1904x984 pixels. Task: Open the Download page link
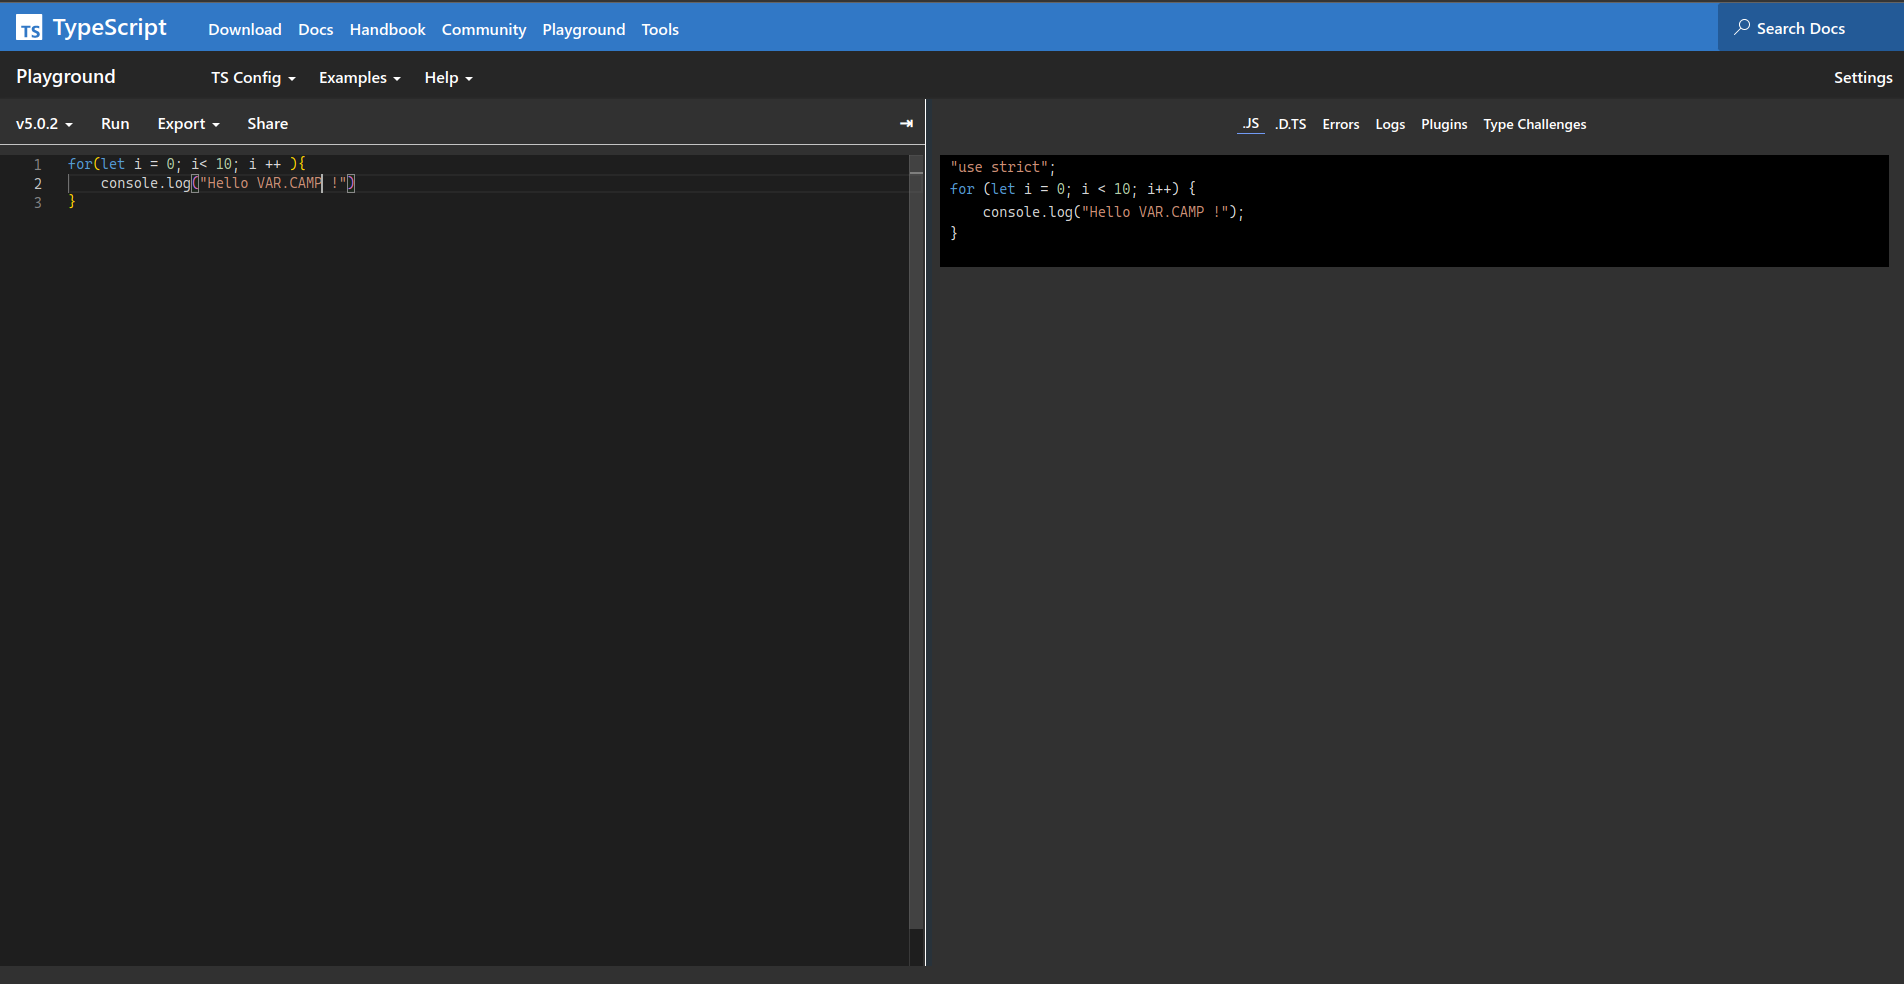click(245, 29)
